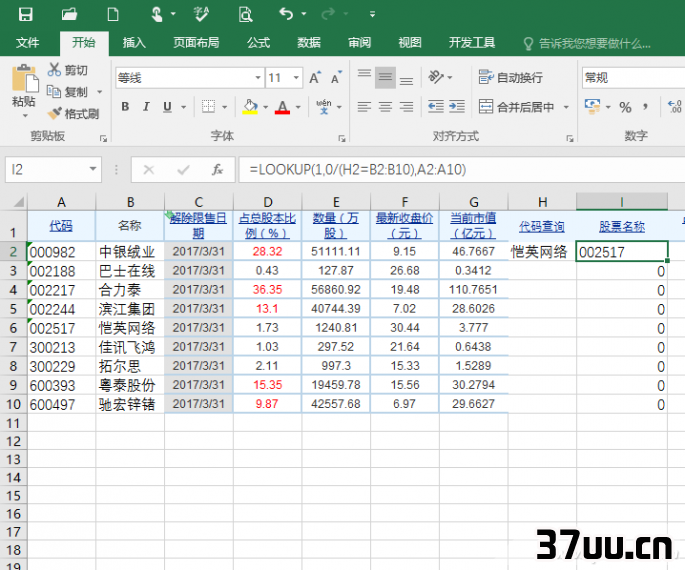685x570 pixels.
Task: Click Wrap Text (自动换行) button
Action: pyautogui.click(x=511, y=77)
